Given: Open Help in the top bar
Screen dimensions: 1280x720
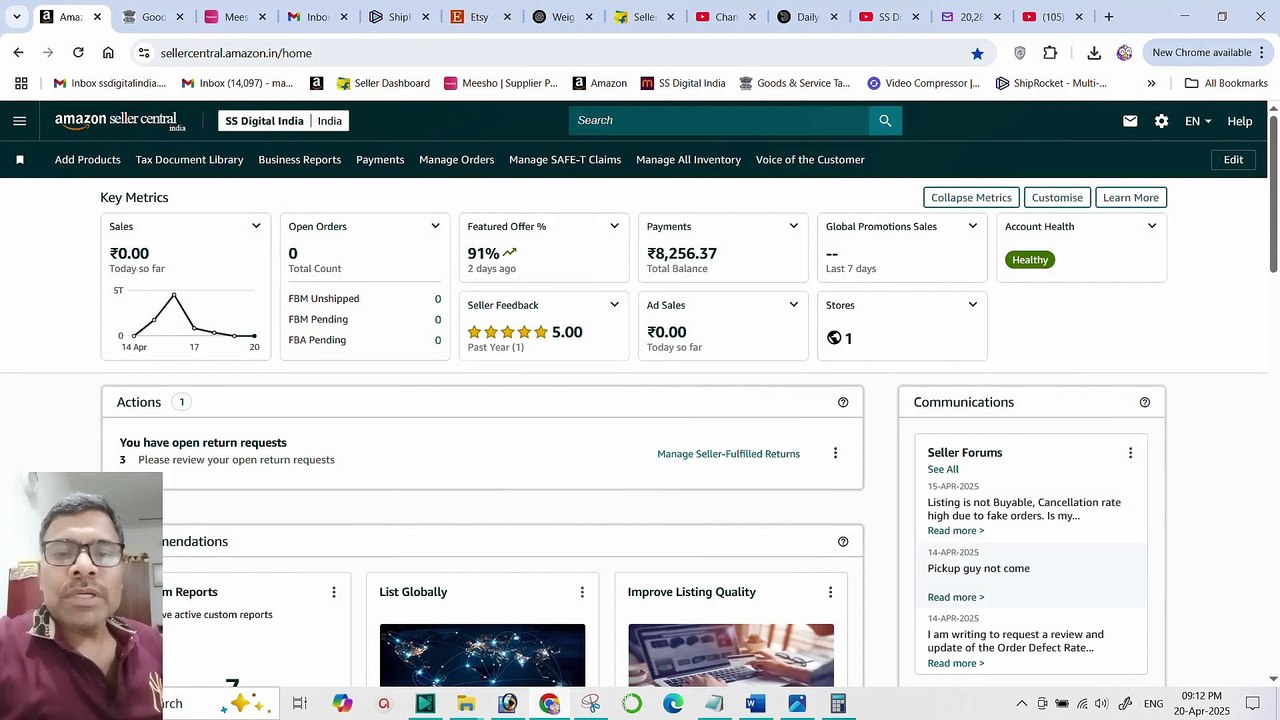Looking at the screenshot, I should coord(1239,121).
